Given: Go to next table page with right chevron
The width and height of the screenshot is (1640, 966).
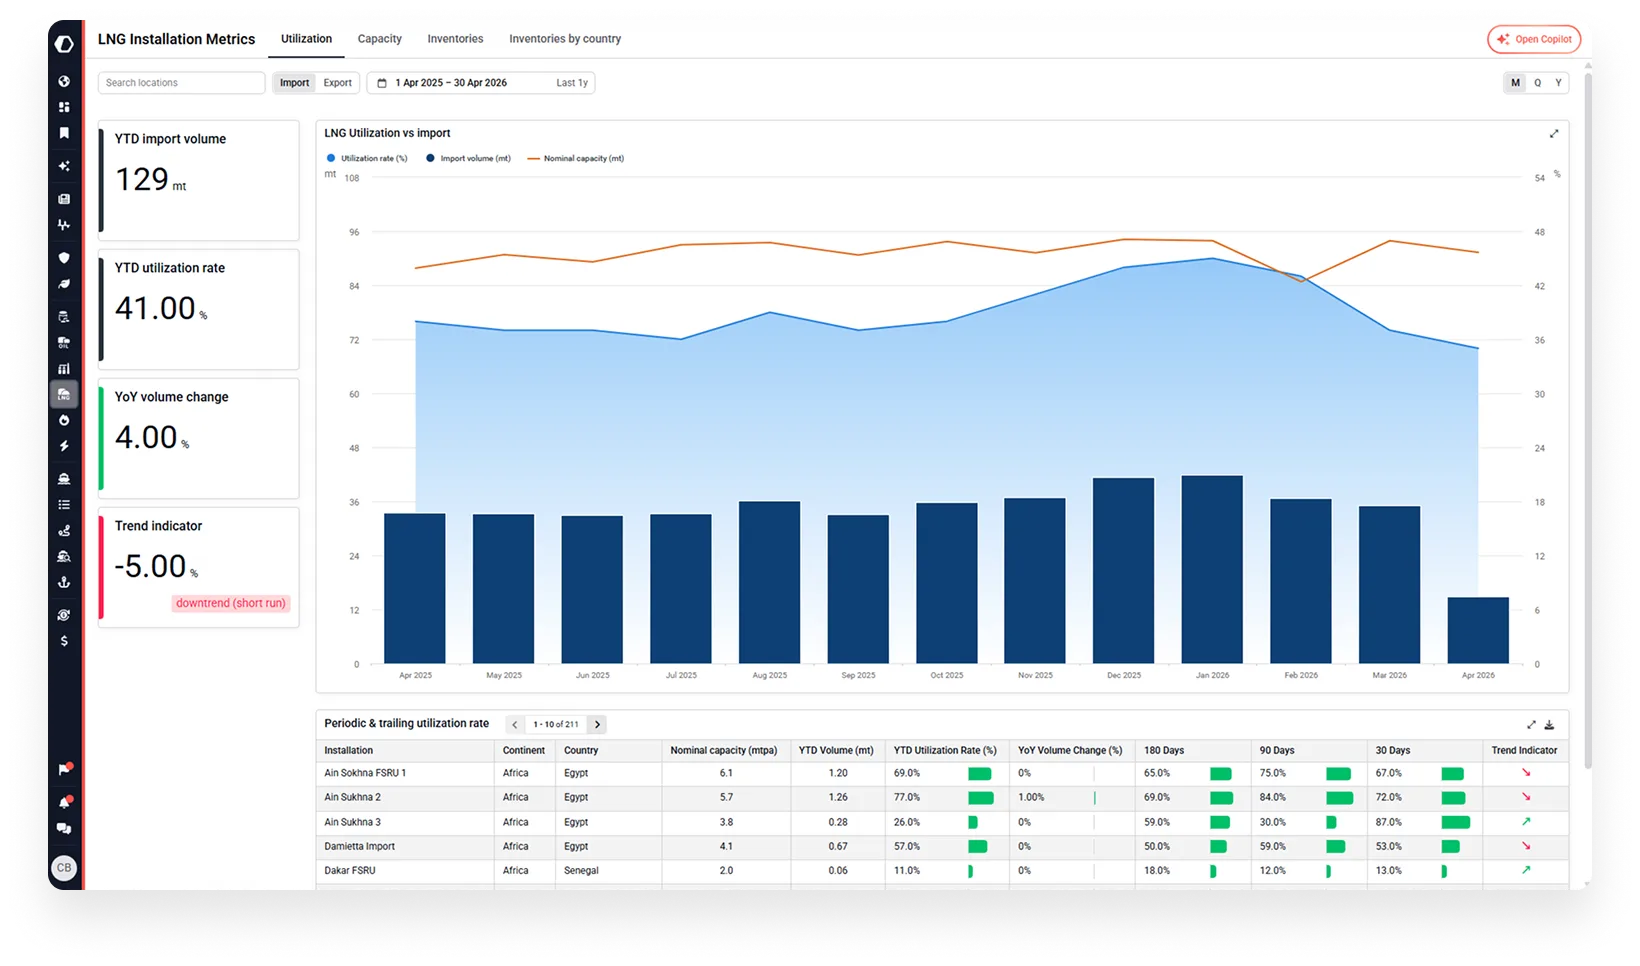Looking at the screenshot, I should [597, 724].
